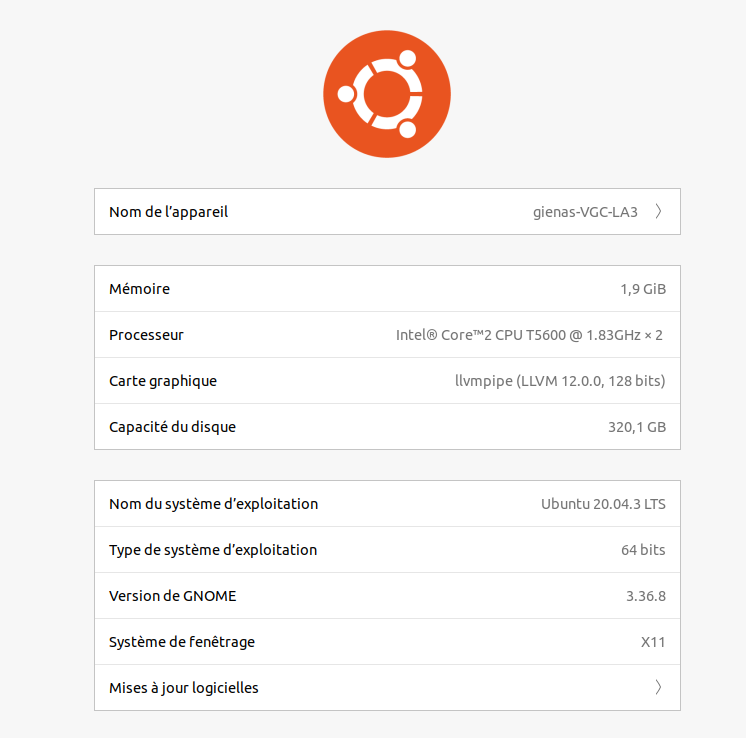Click the Mémoire label
The width and height of the screenshot is (746, 738).
[x=139, y=289]
